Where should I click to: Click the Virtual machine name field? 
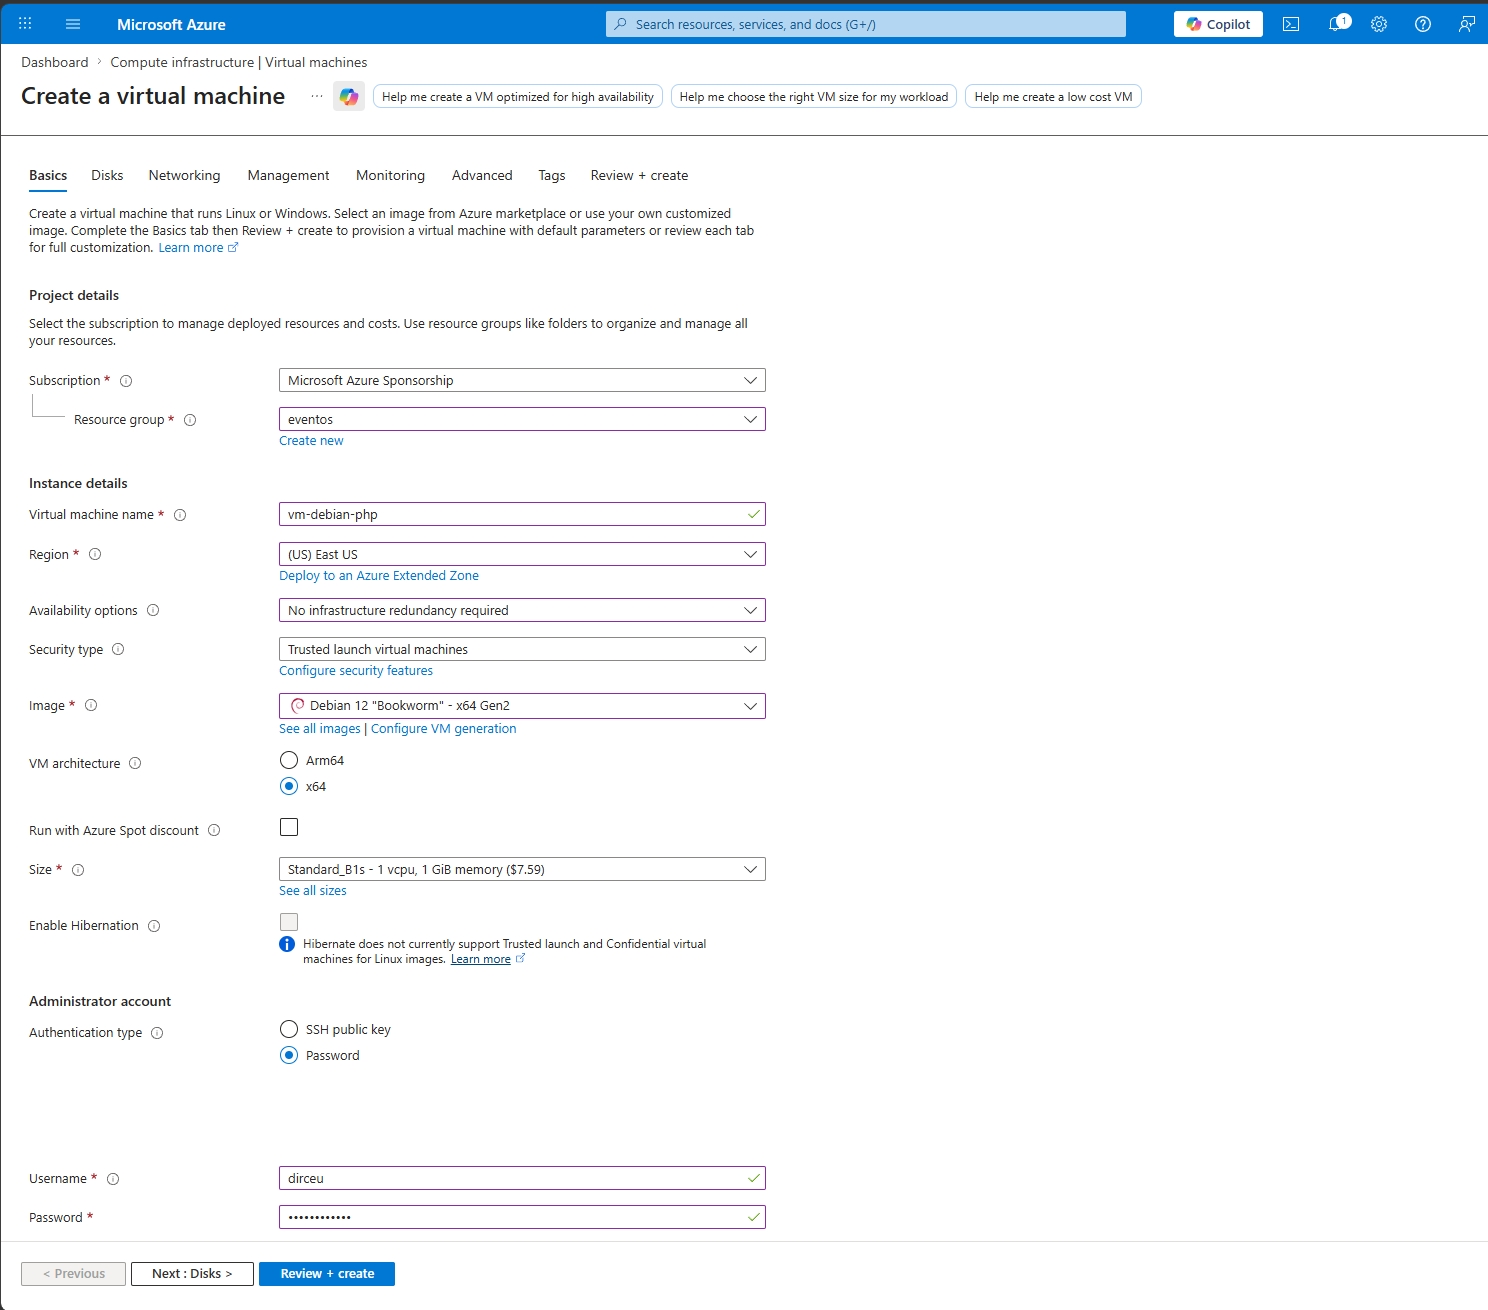tap(522, 514)
